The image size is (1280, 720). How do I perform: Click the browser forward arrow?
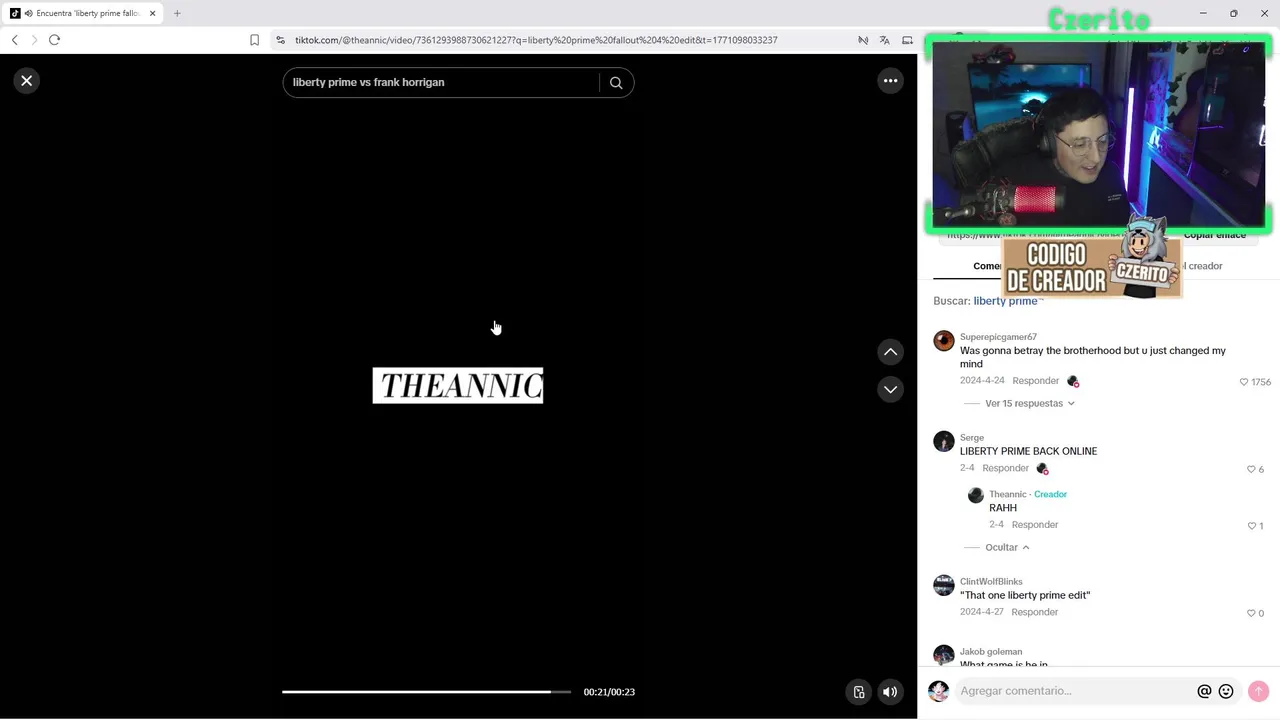coord(34,40)
